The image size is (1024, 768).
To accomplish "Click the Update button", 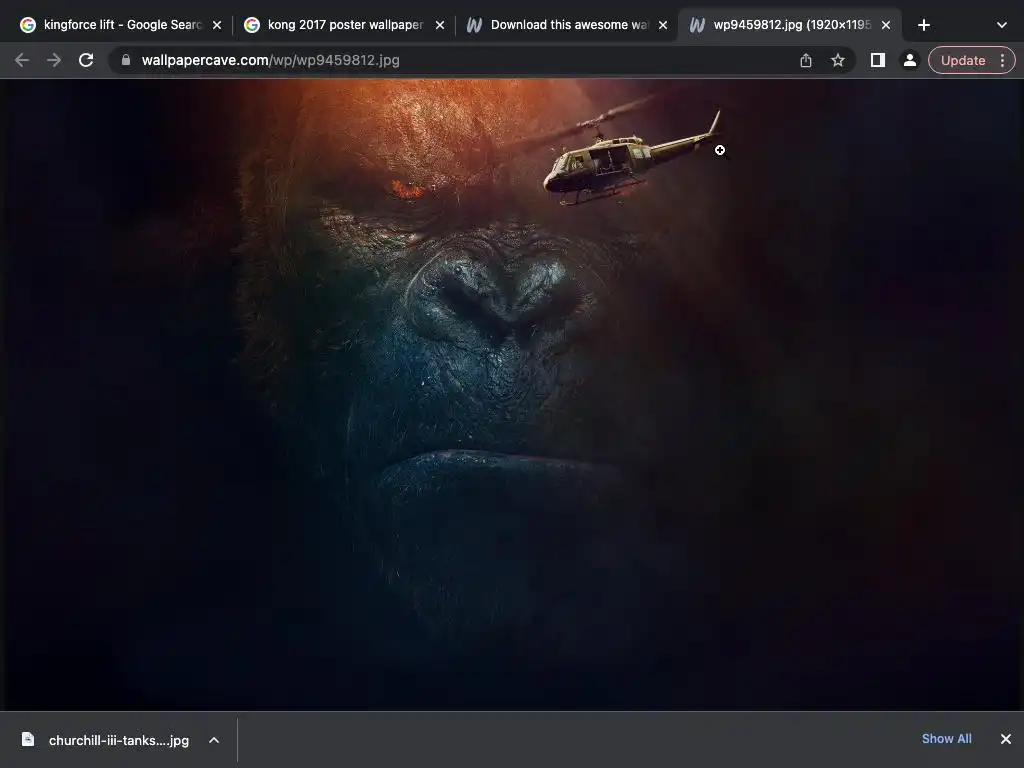I will (x=963, y=60).
